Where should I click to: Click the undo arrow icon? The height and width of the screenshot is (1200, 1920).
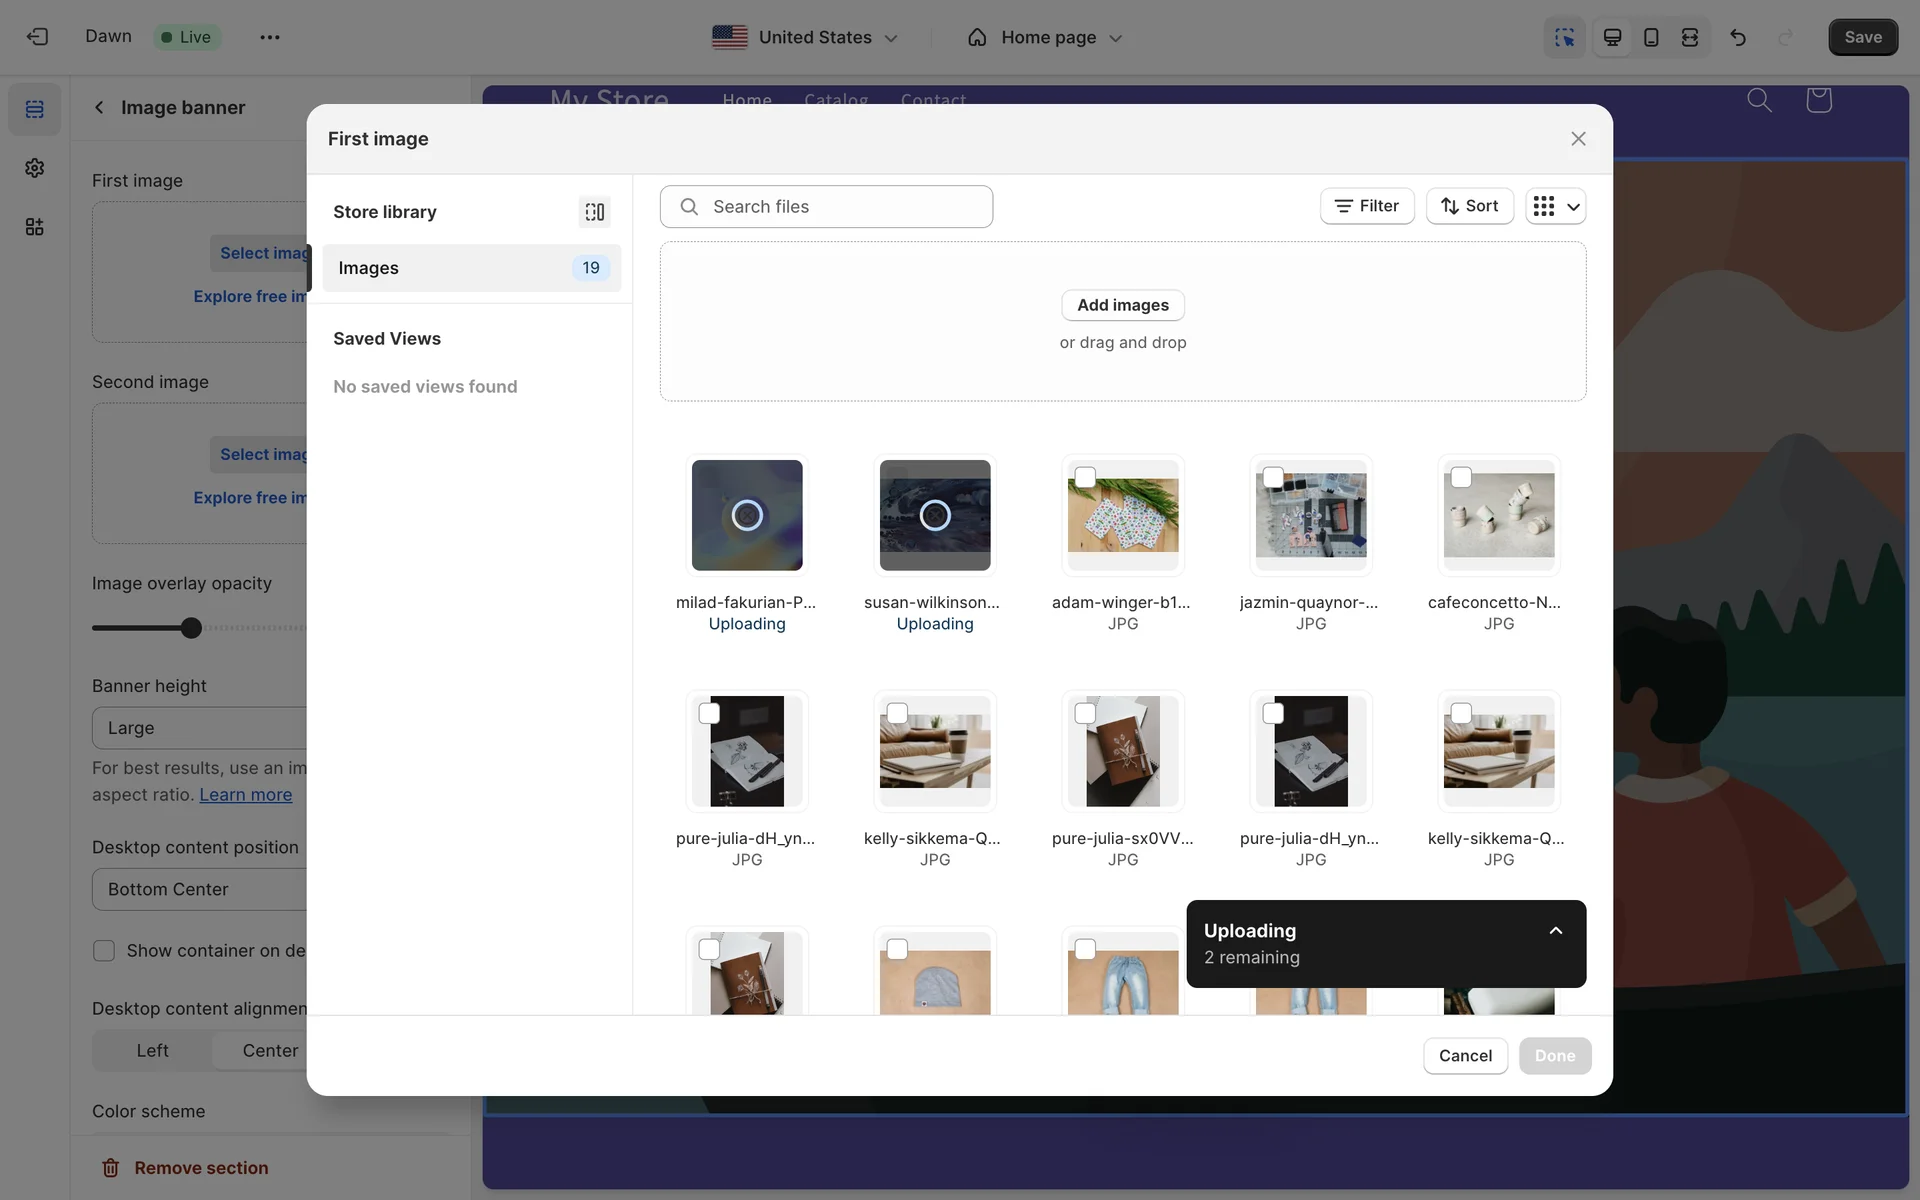1738,37
